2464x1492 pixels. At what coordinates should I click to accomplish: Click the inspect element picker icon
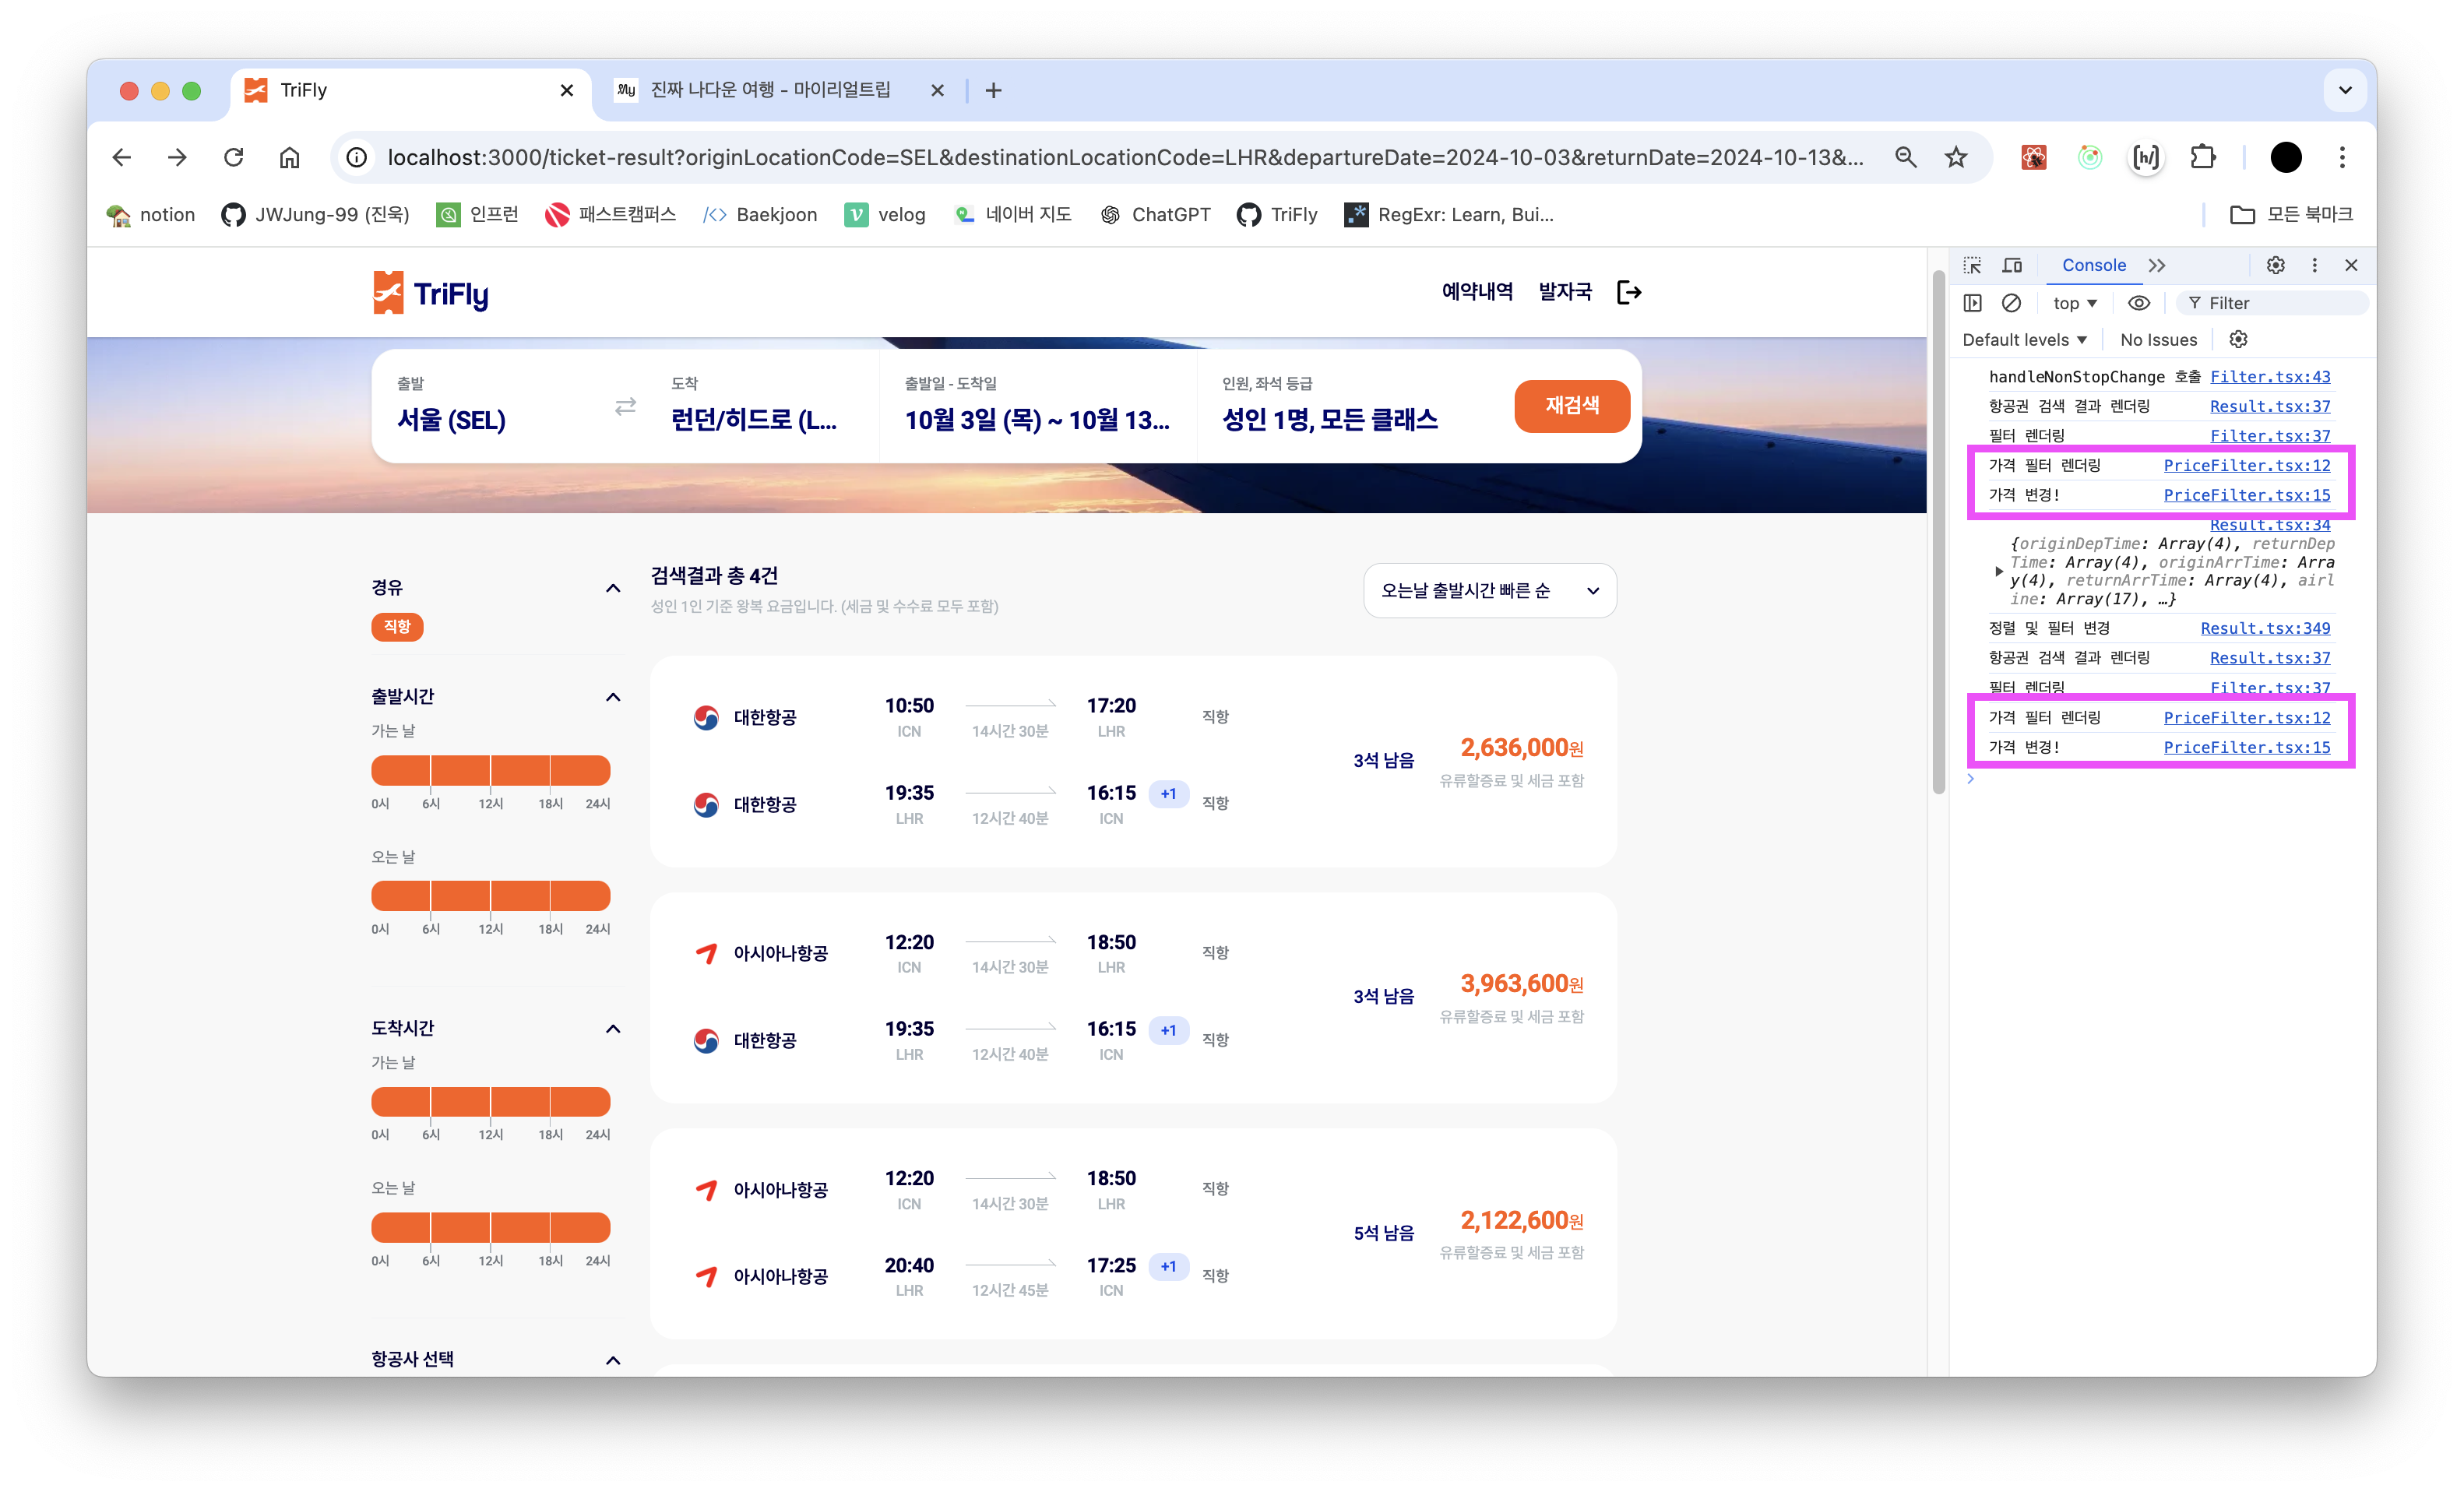click(x=1972, y=265)
